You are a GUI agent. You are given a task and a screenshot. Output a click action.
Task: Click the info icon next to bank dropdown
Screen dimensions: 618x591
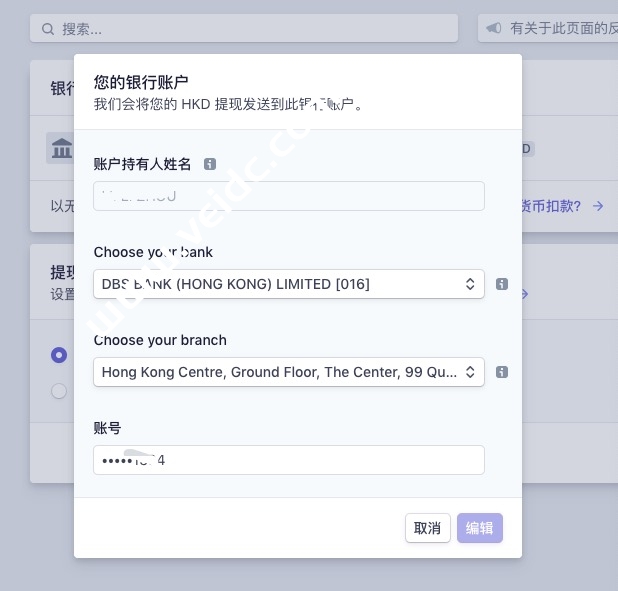(x=502, y=284)
